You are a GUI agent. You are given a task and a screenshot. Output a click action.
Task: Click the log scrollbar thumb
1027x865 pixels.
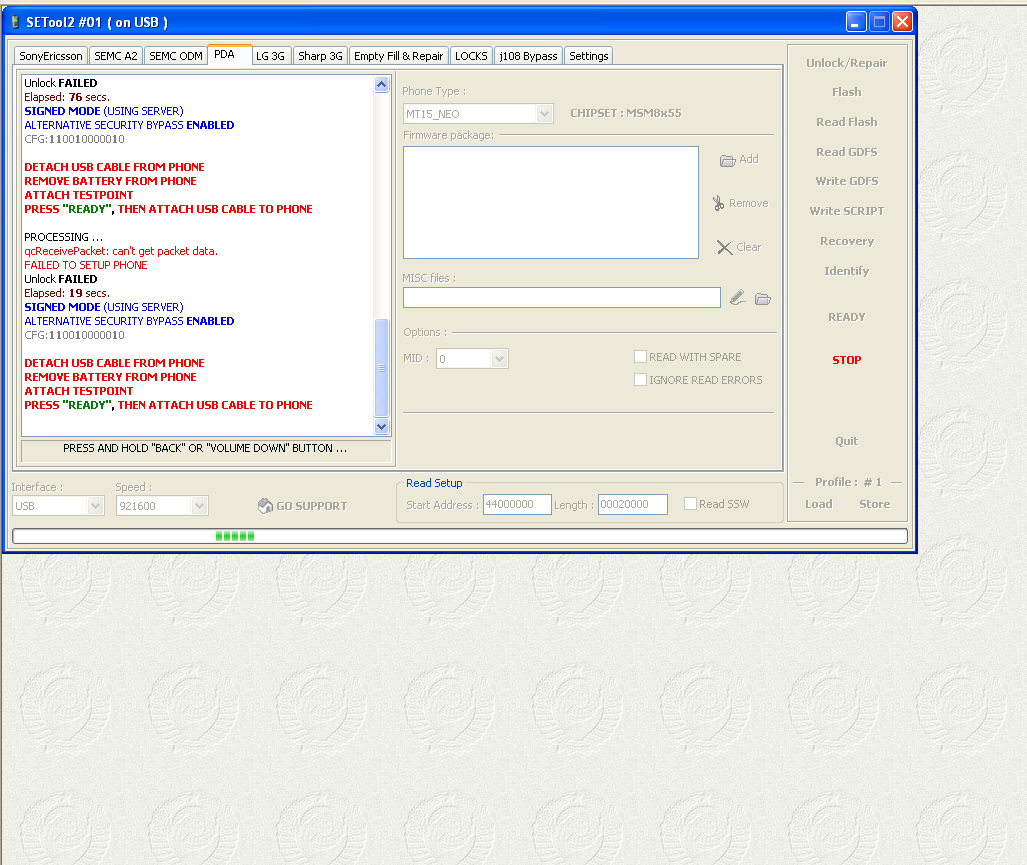click(x=382, y=367)
